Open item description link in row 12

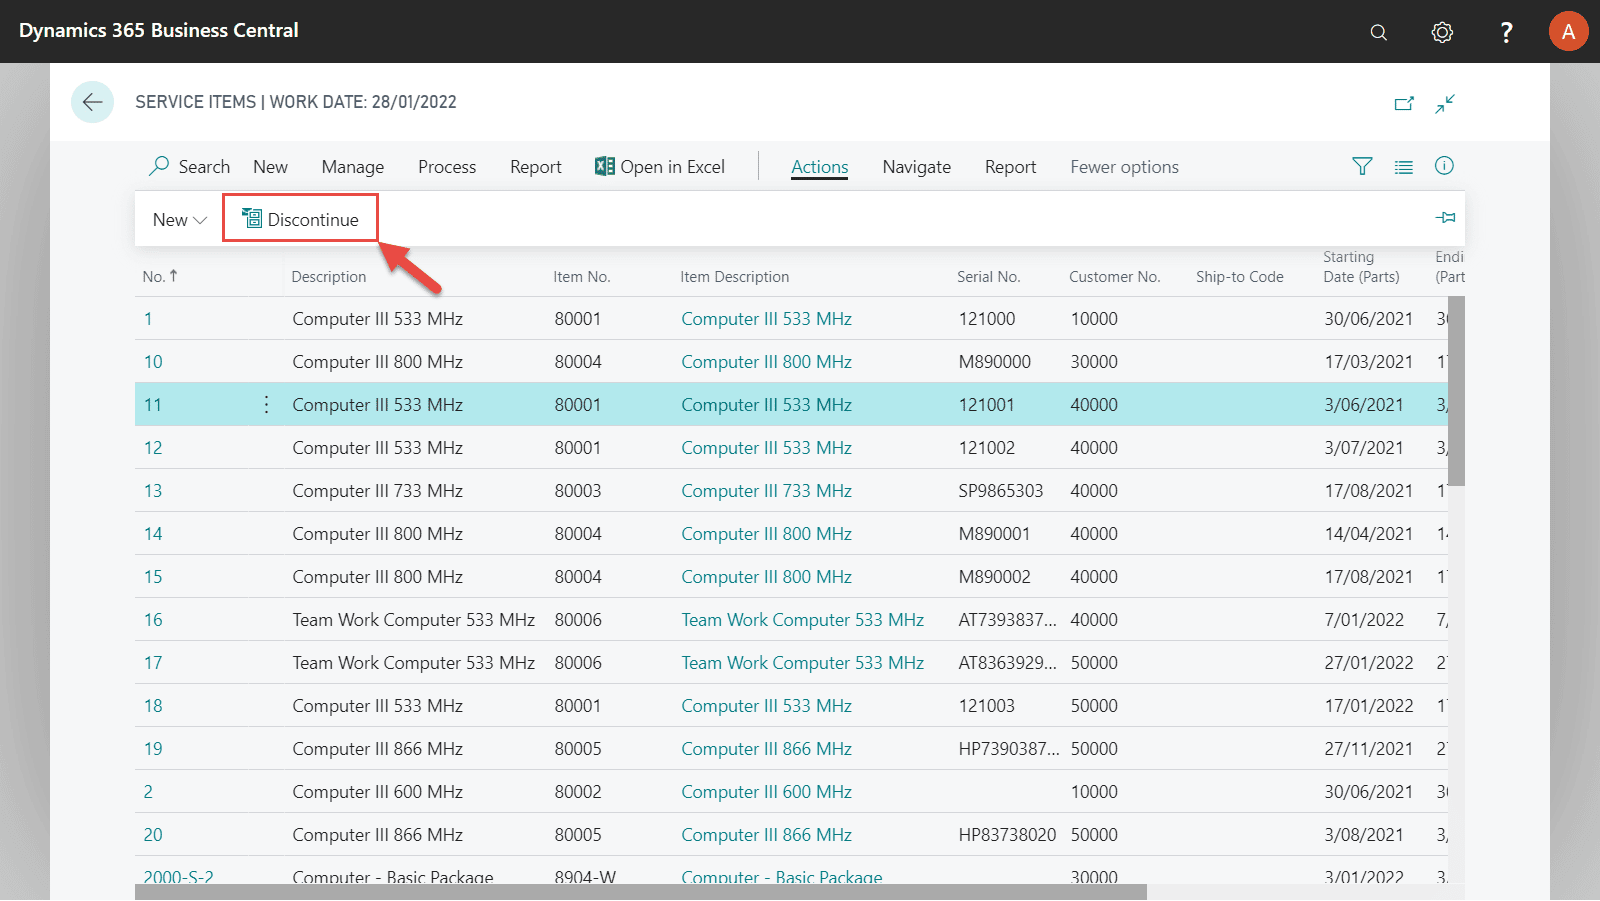coord(767,448)
